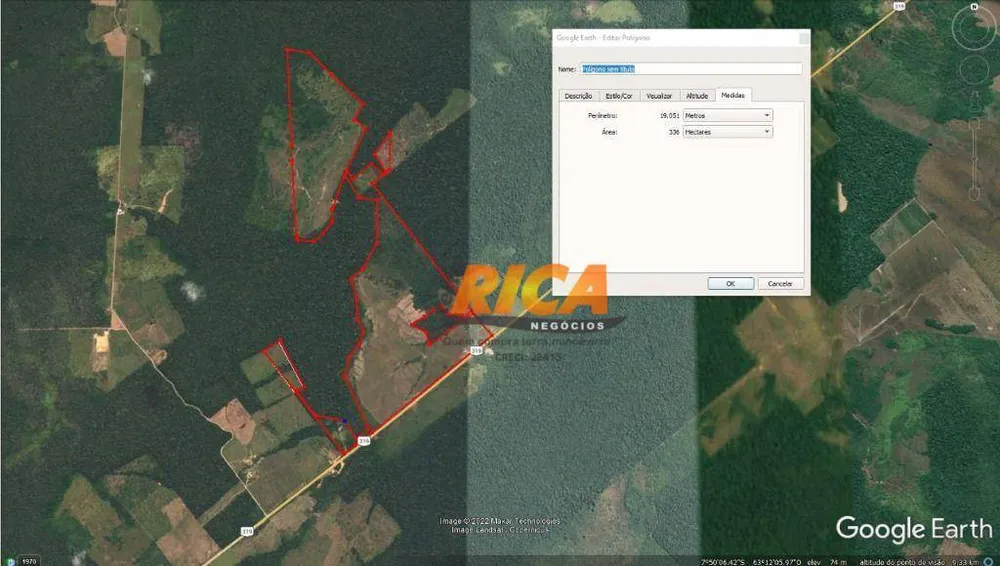Click the Perímetro value 19.051

[x=669, y=115]
